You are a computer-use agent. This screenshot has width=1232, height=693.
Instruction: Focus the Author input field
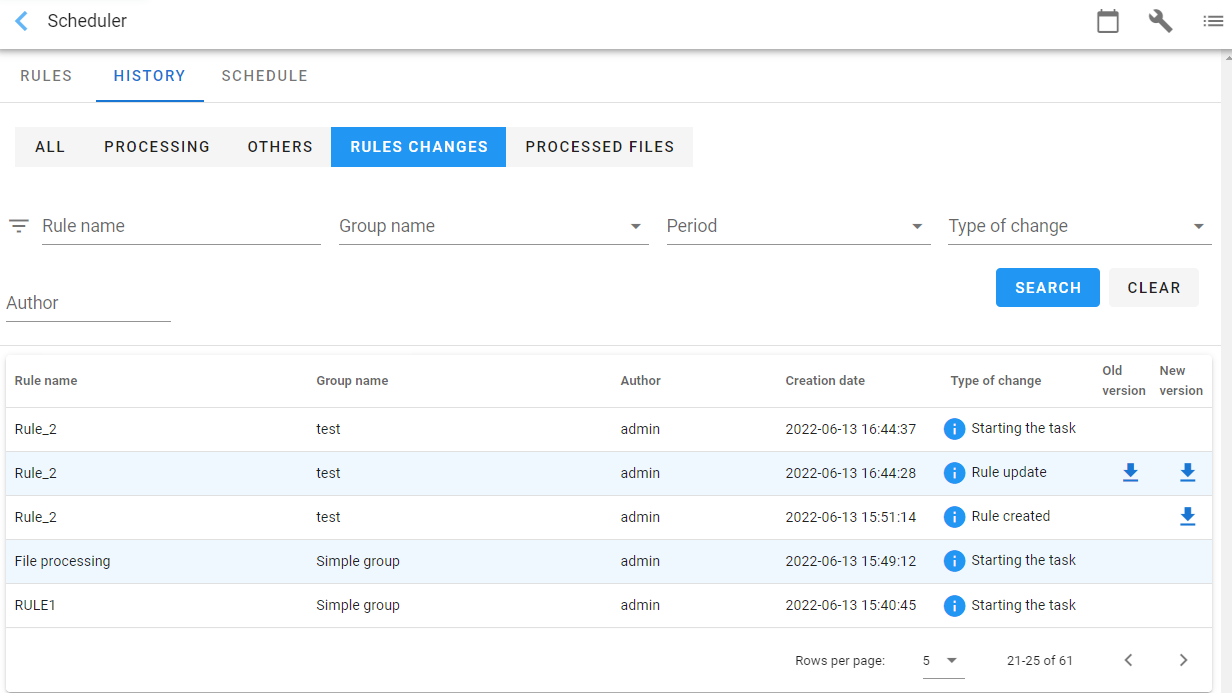(x=88, y=303)
